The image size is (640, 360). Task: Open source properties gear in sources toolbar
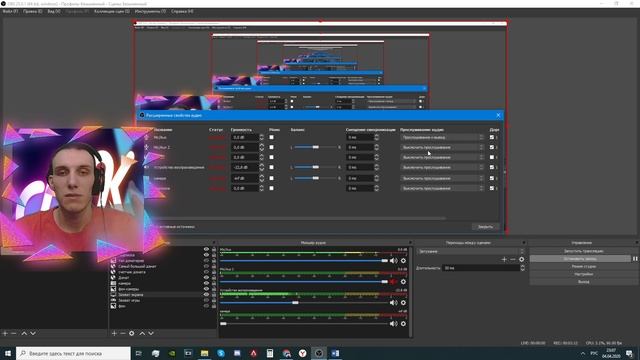click(131, 333)
